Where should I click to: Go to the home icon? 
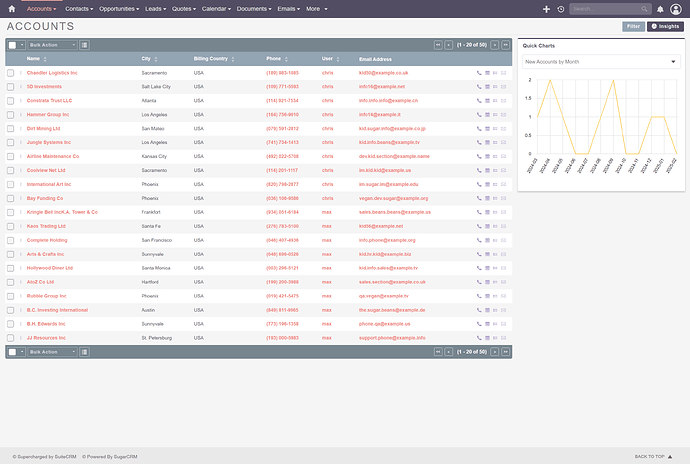[12, 9]
